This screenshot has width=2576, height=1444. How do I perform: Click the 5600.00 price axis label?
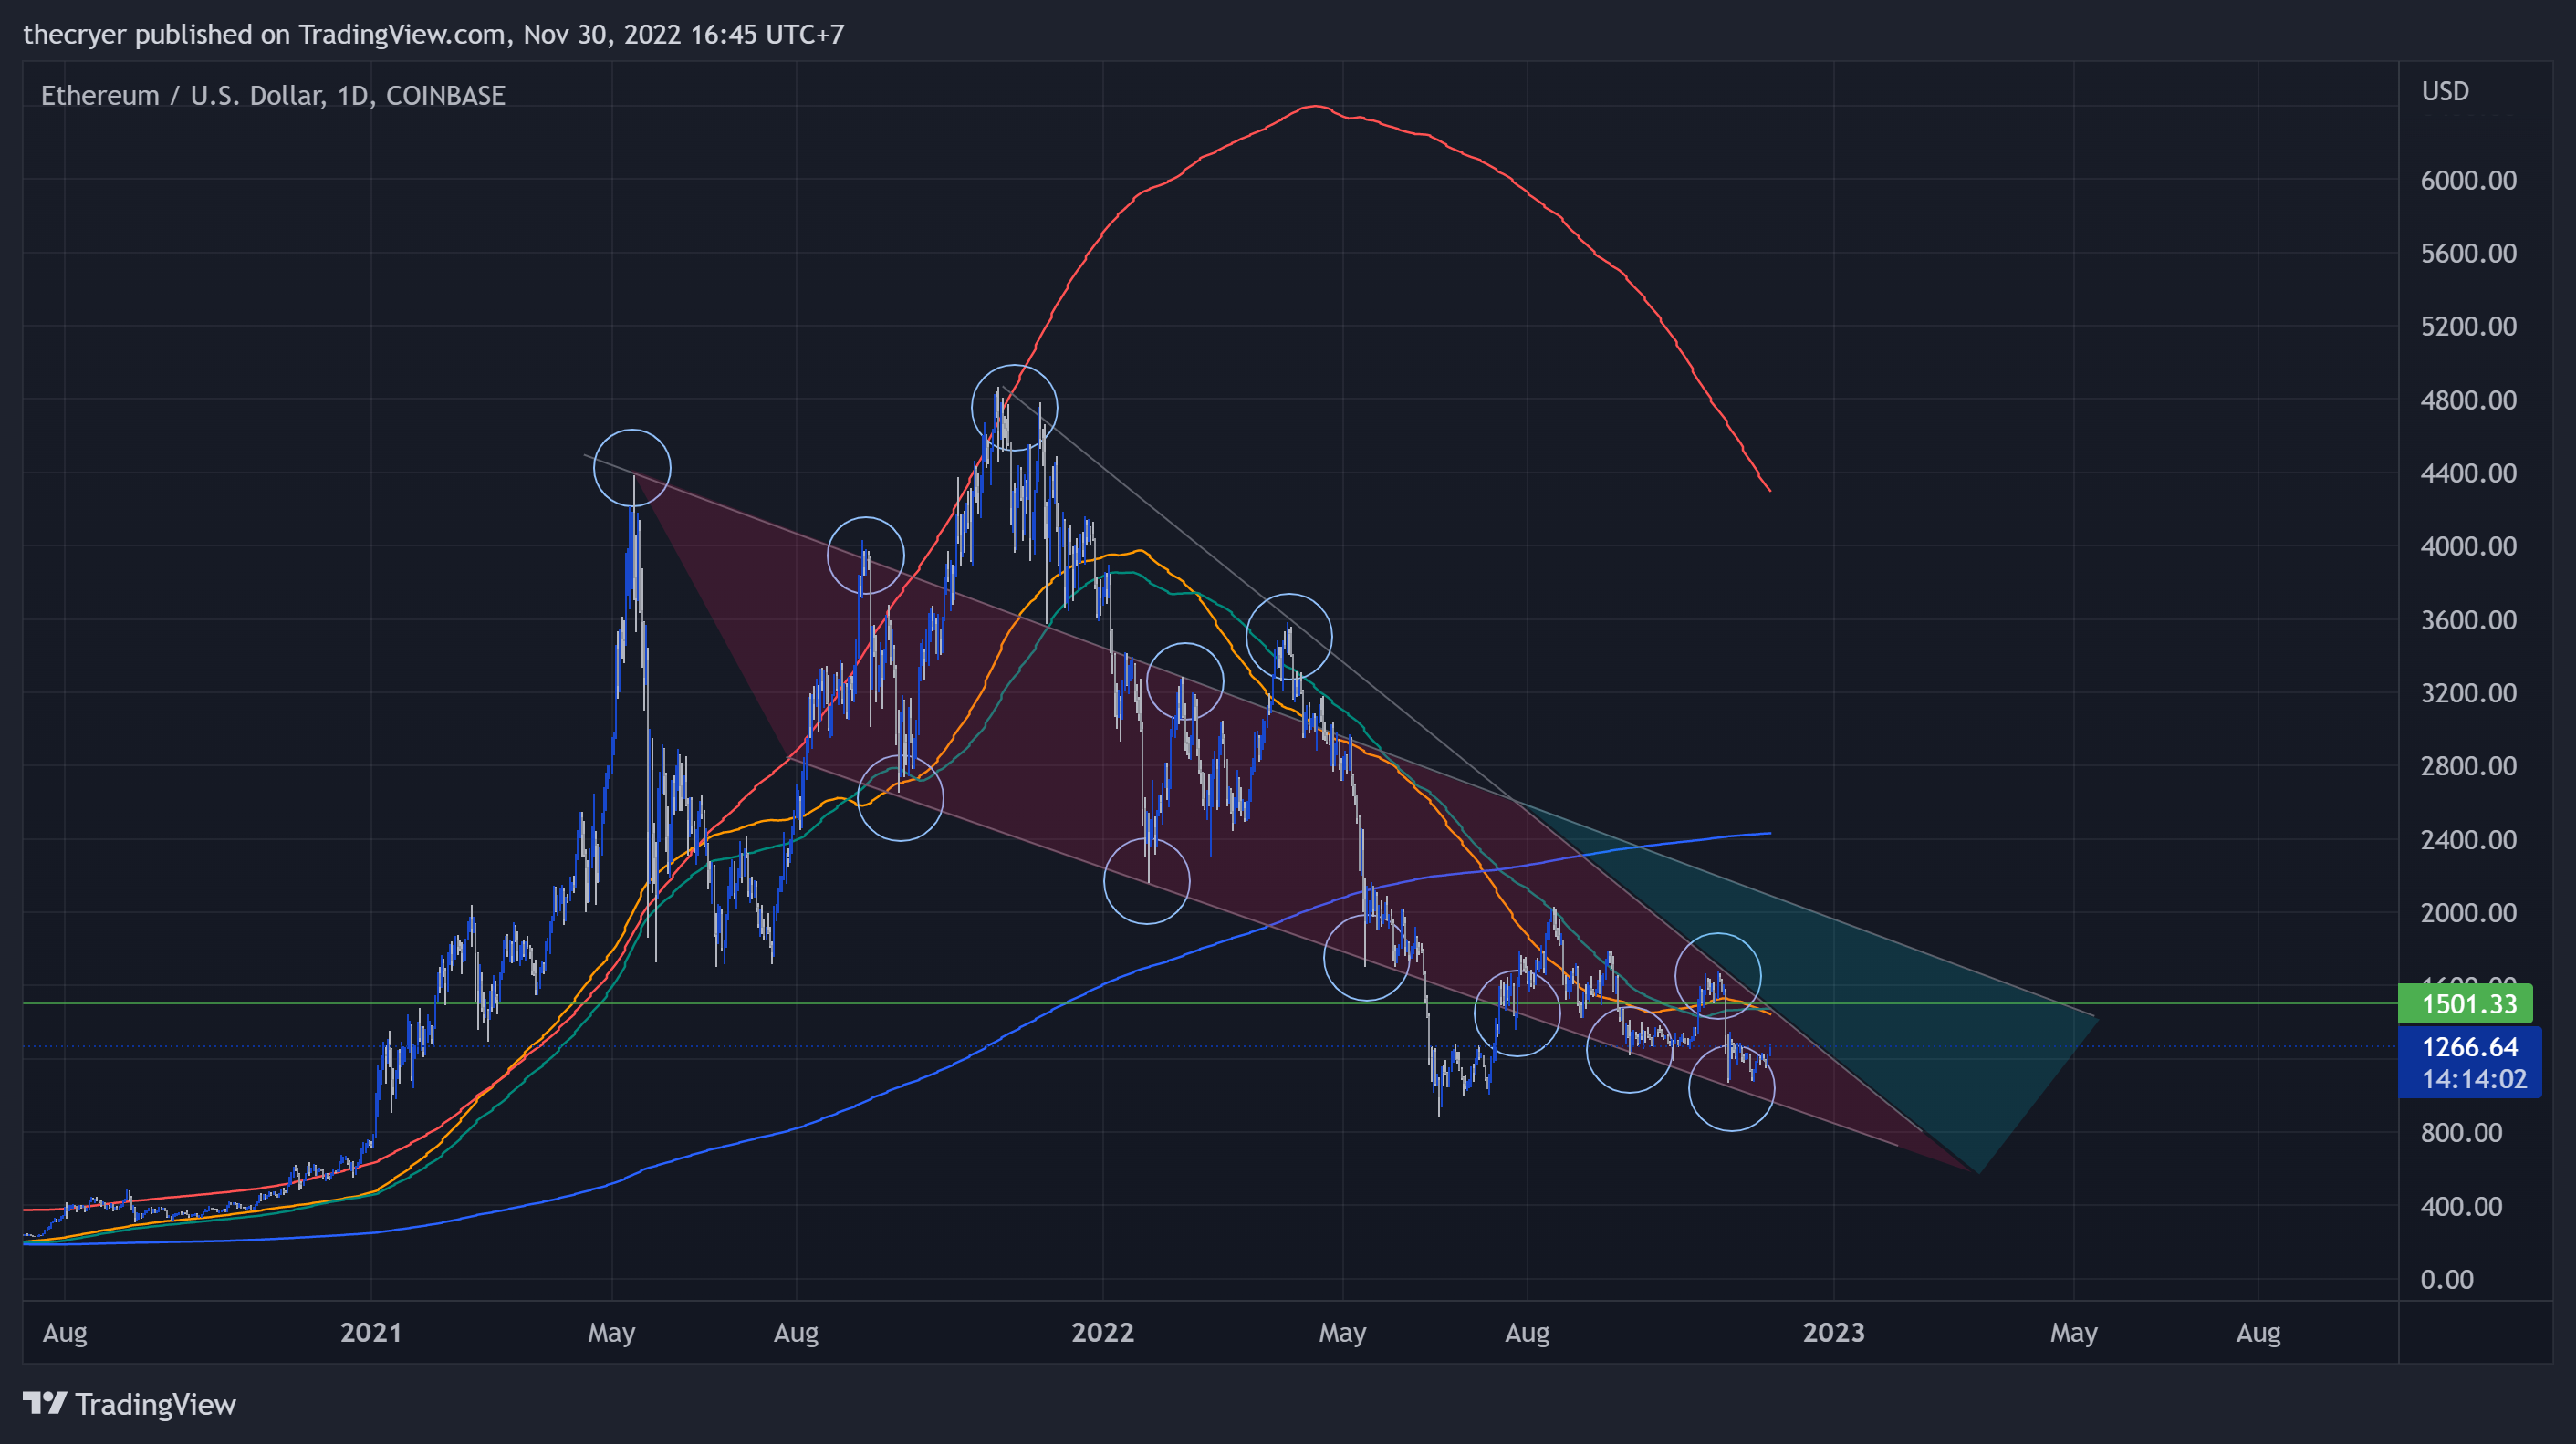tap(2468, 253)
